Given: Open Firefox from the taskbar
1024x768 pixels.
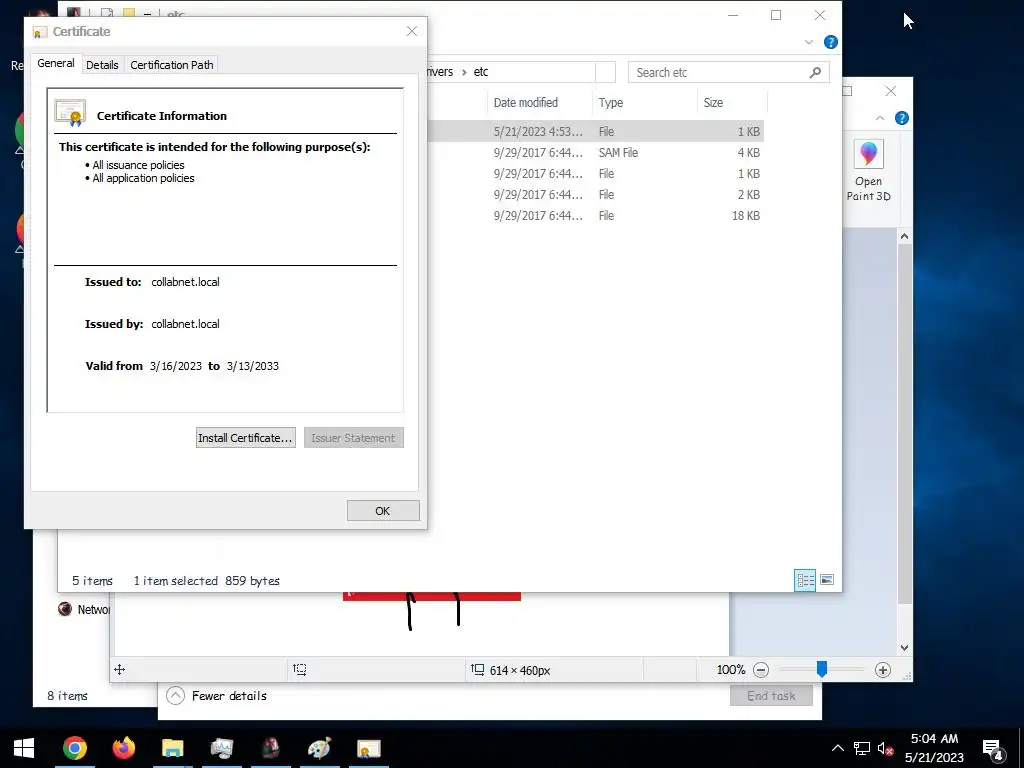Looking at the screenshot, I should tap(124, 748).
